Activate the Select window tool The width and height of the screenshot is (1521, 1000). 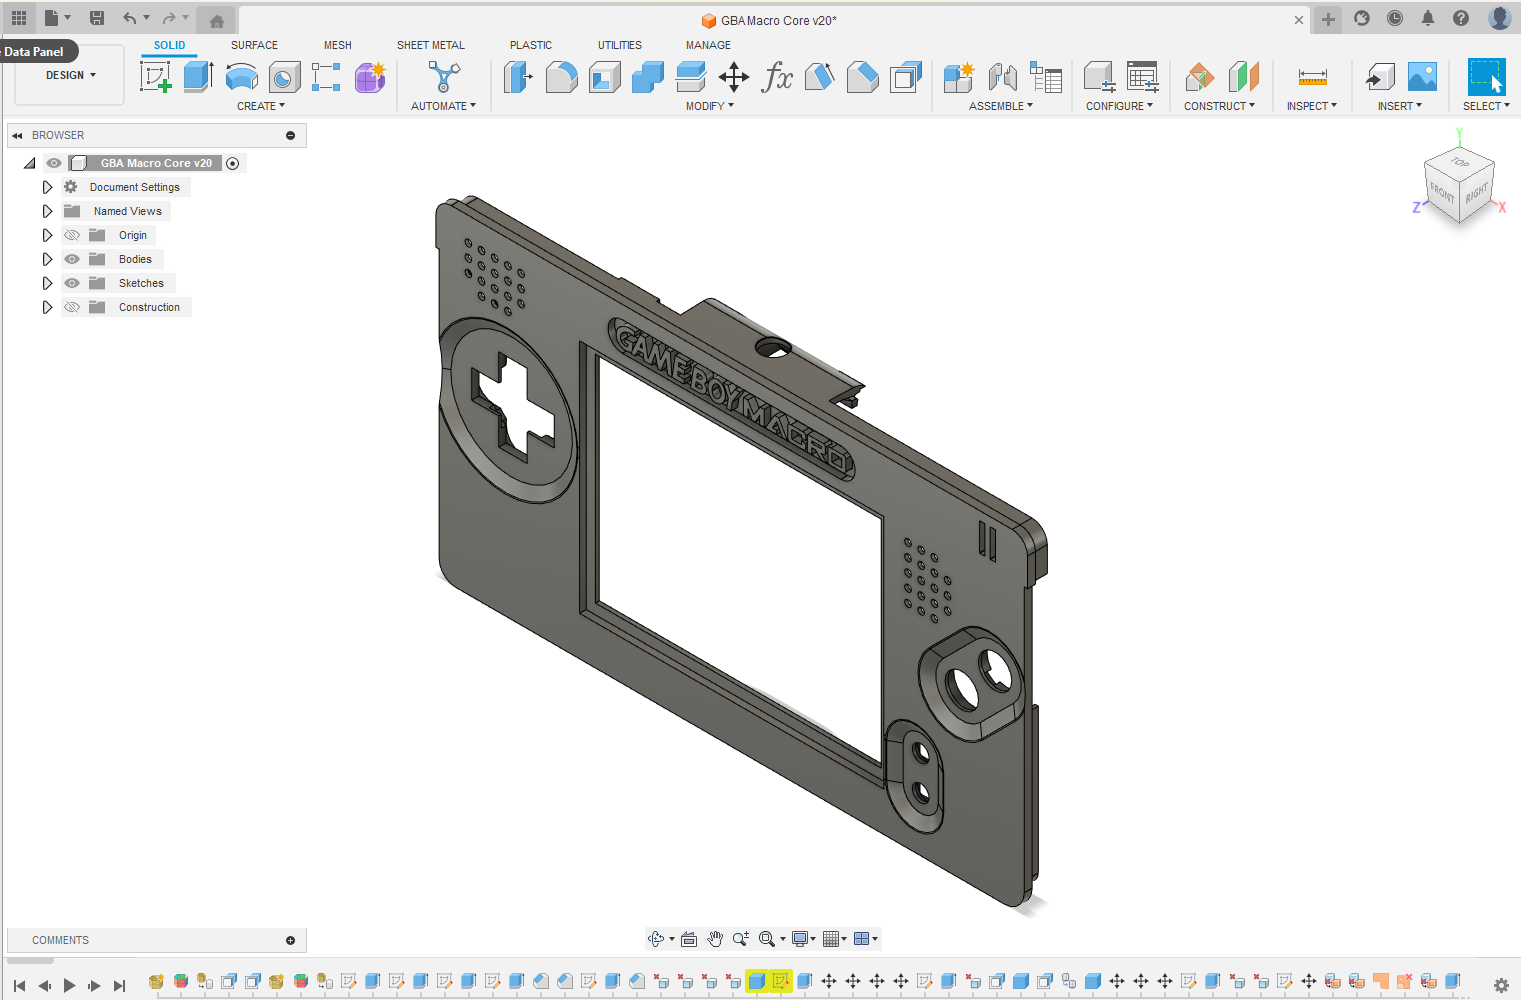pos(1487,77)
